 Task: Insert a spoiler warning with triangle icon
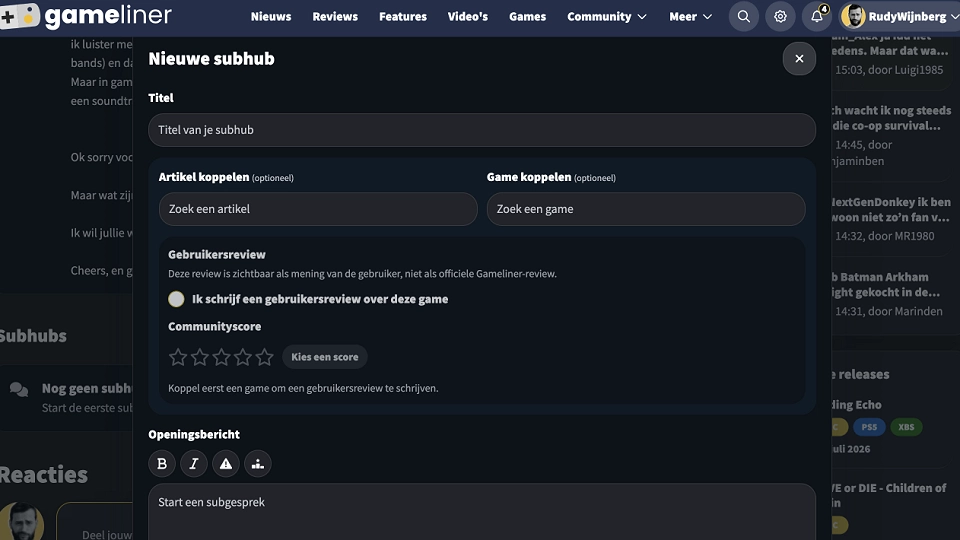coord(226,464)
